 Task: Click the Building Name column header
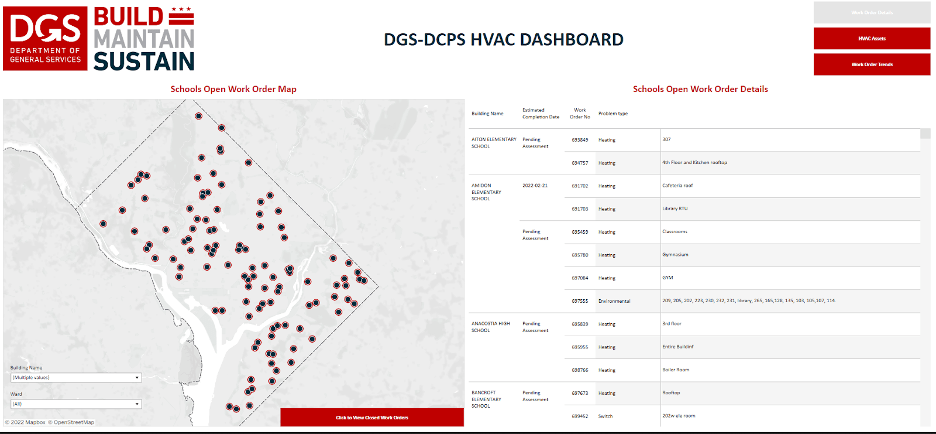coord(487,113)
